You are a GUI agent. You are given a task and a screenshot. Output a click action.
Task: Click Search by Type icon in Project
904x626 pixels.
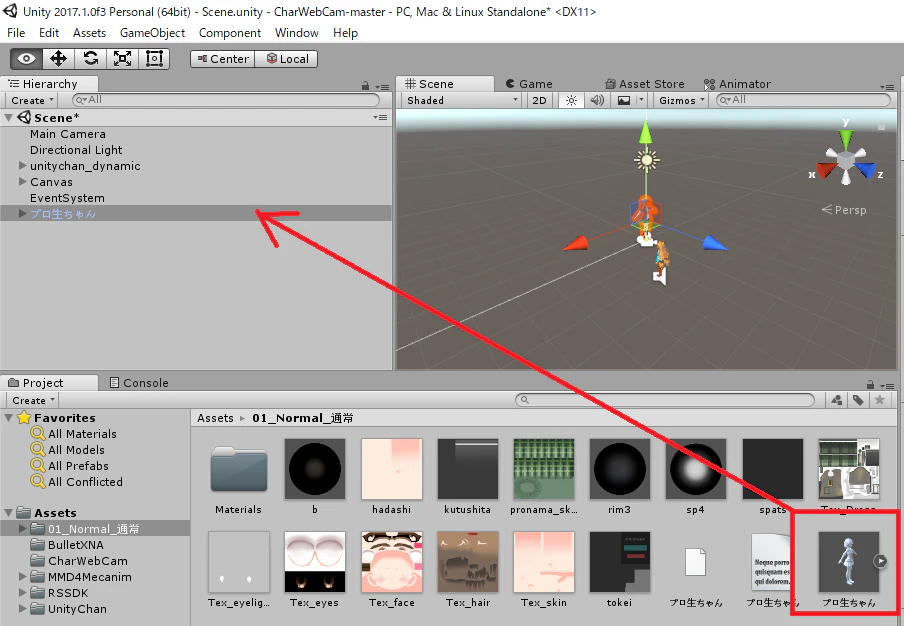(x=837, y=400)
